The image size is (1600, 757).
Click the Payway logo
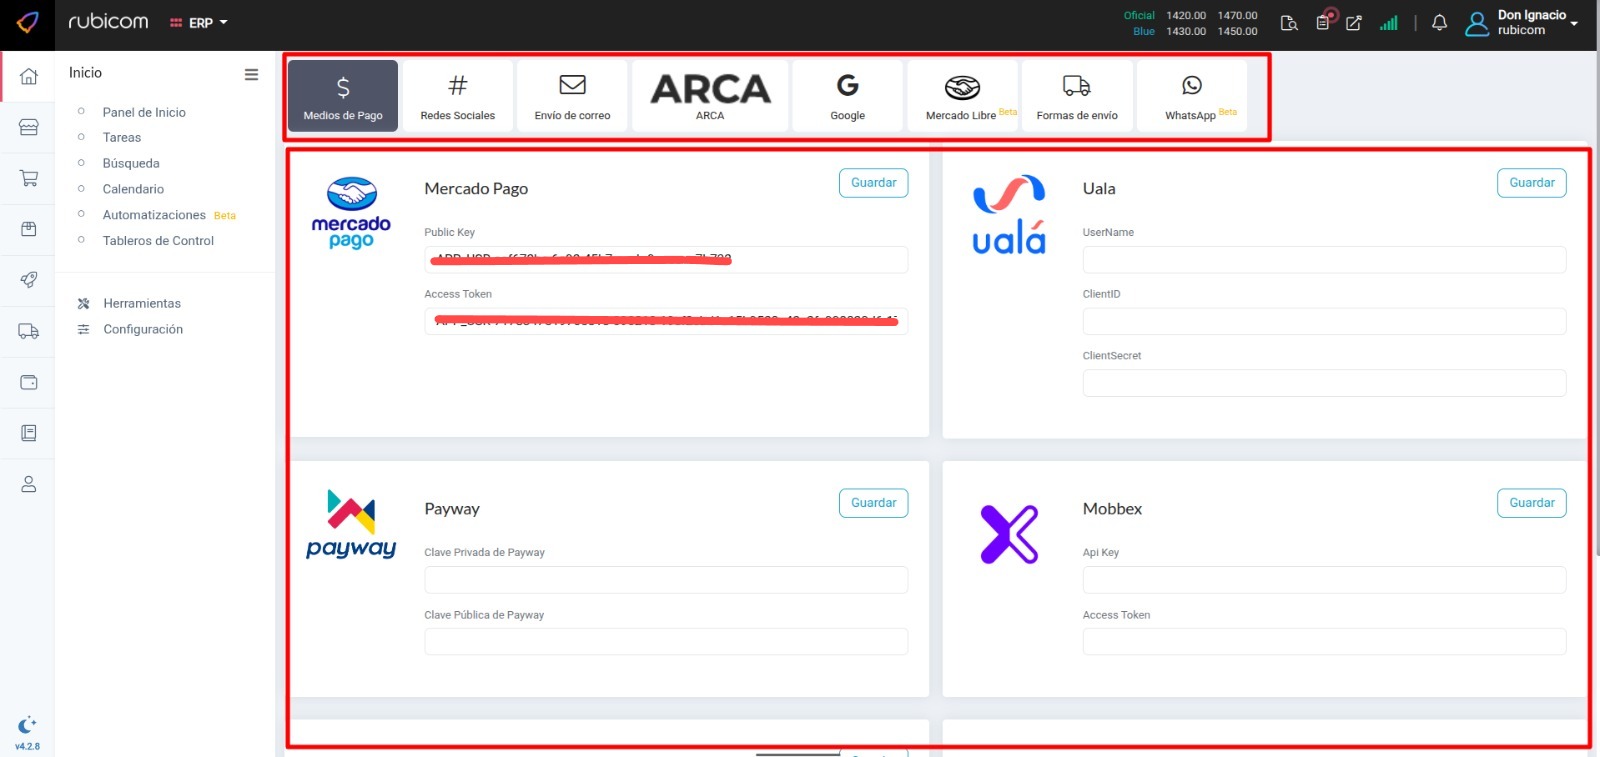coord(351,524)
